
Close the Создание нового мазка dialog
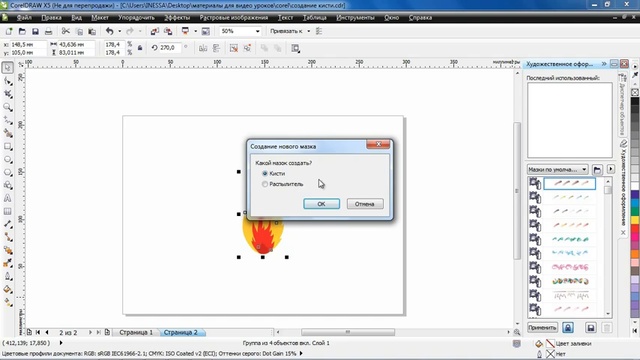[378, 144]
